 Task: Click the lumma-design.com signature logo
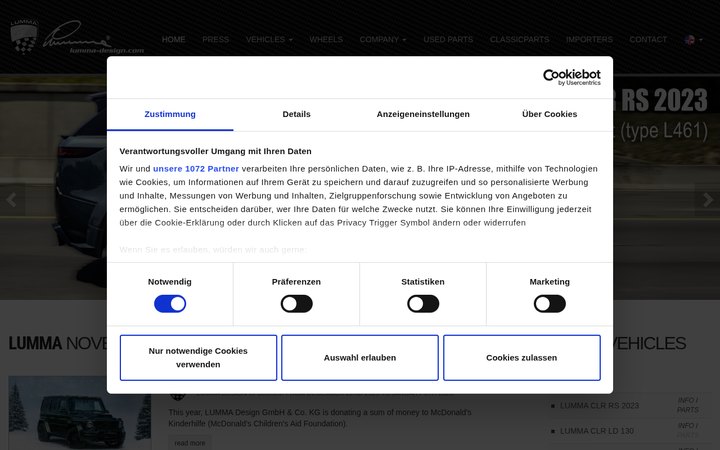[x=94, y=38]
